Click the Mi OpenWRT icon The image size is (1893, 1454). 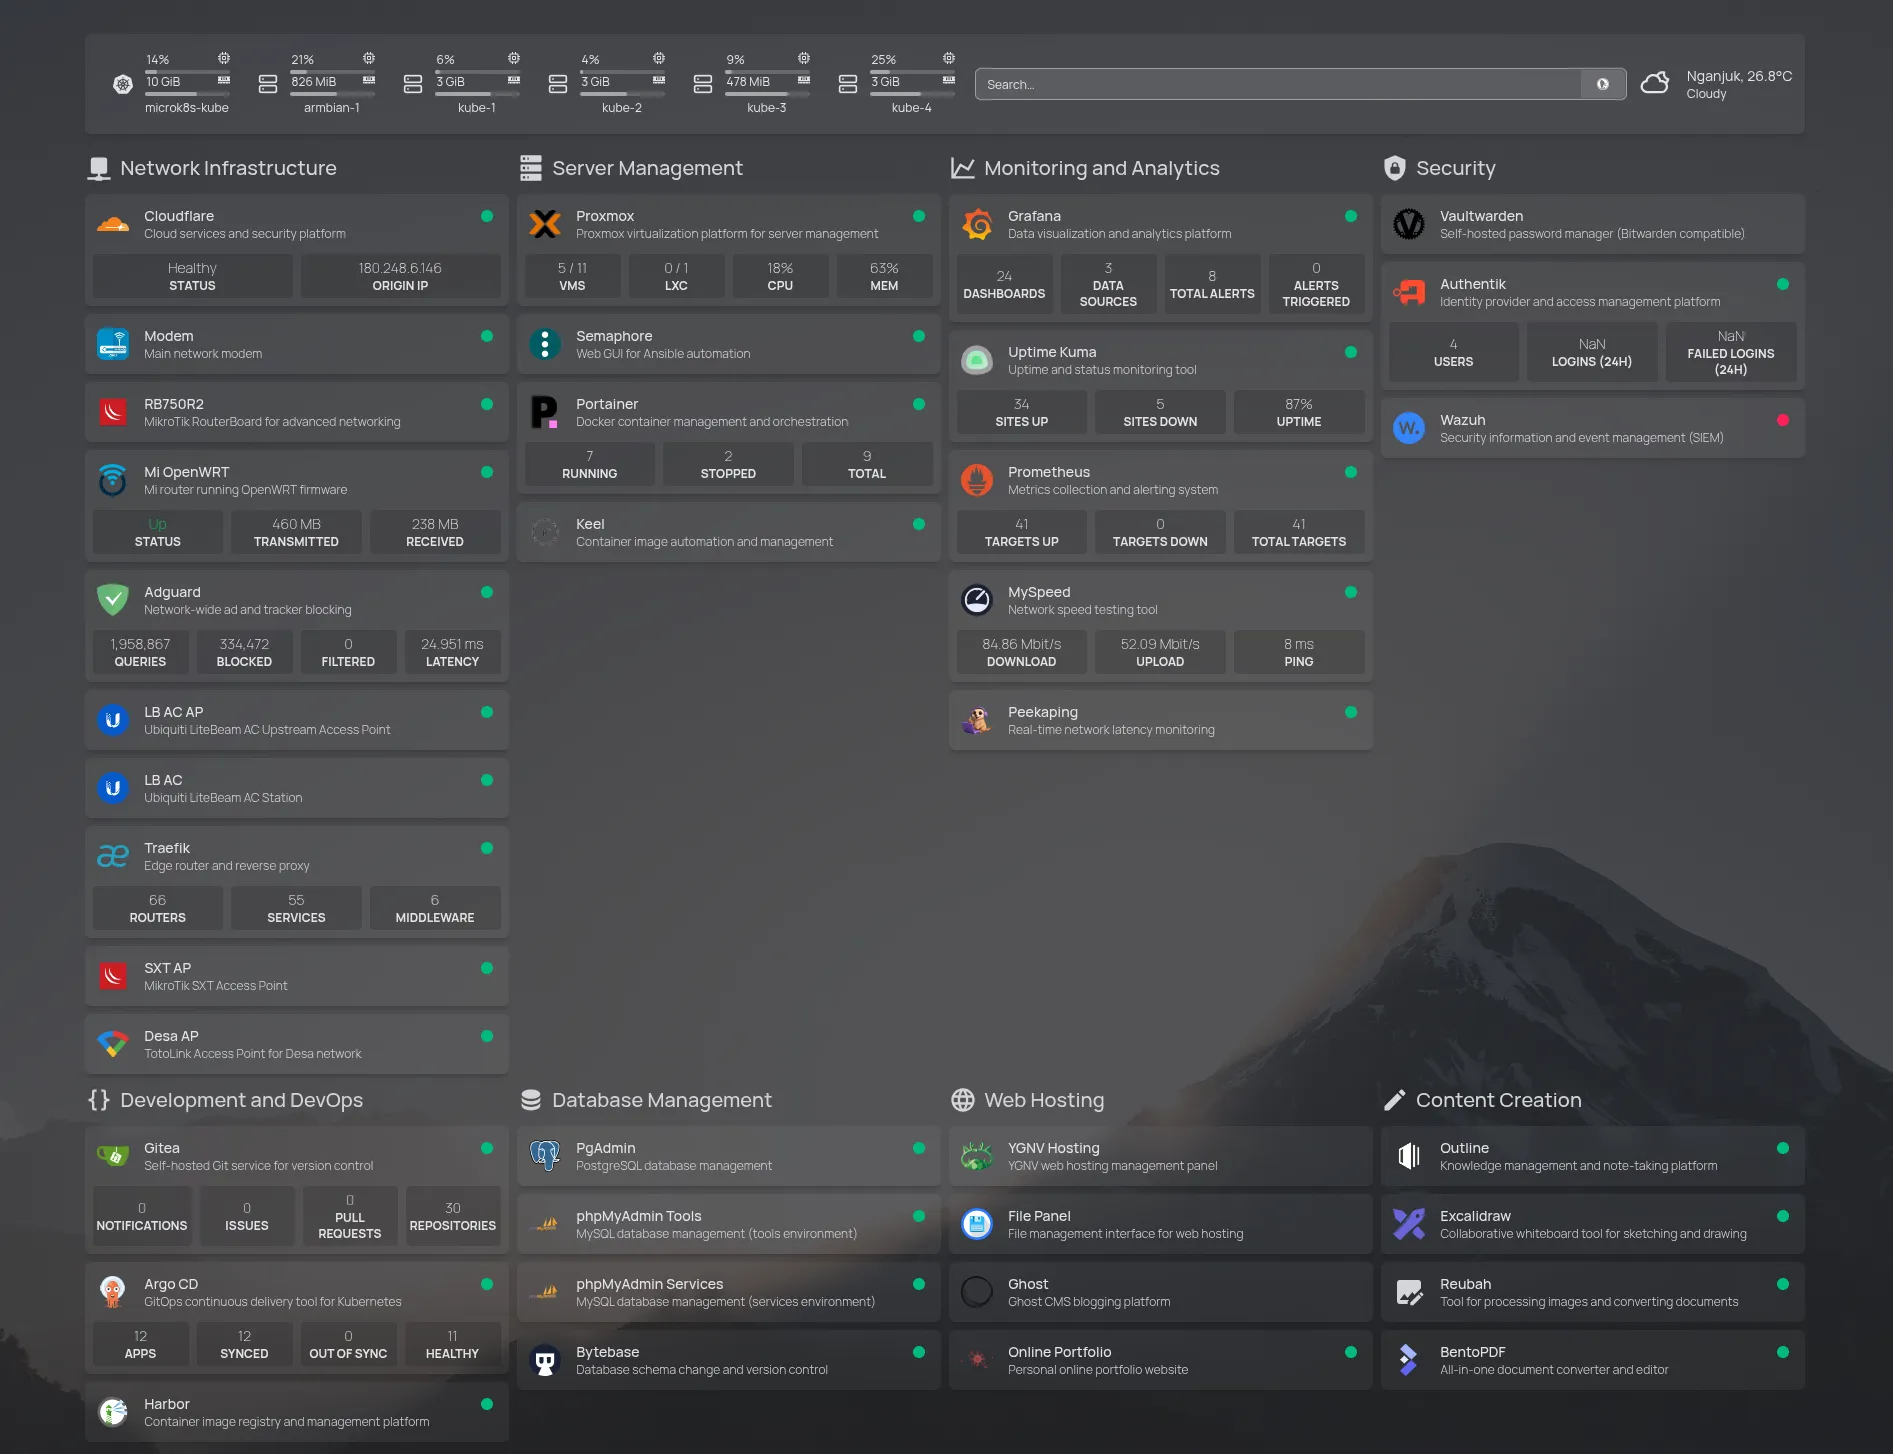pos(113,480)
